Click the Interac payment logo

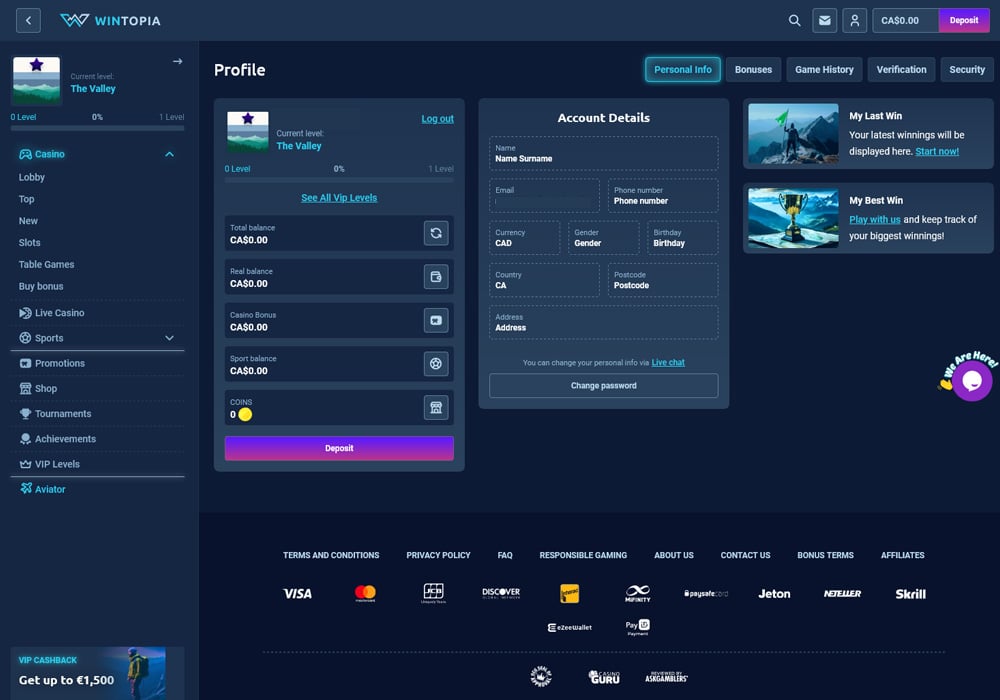[570, 594]
